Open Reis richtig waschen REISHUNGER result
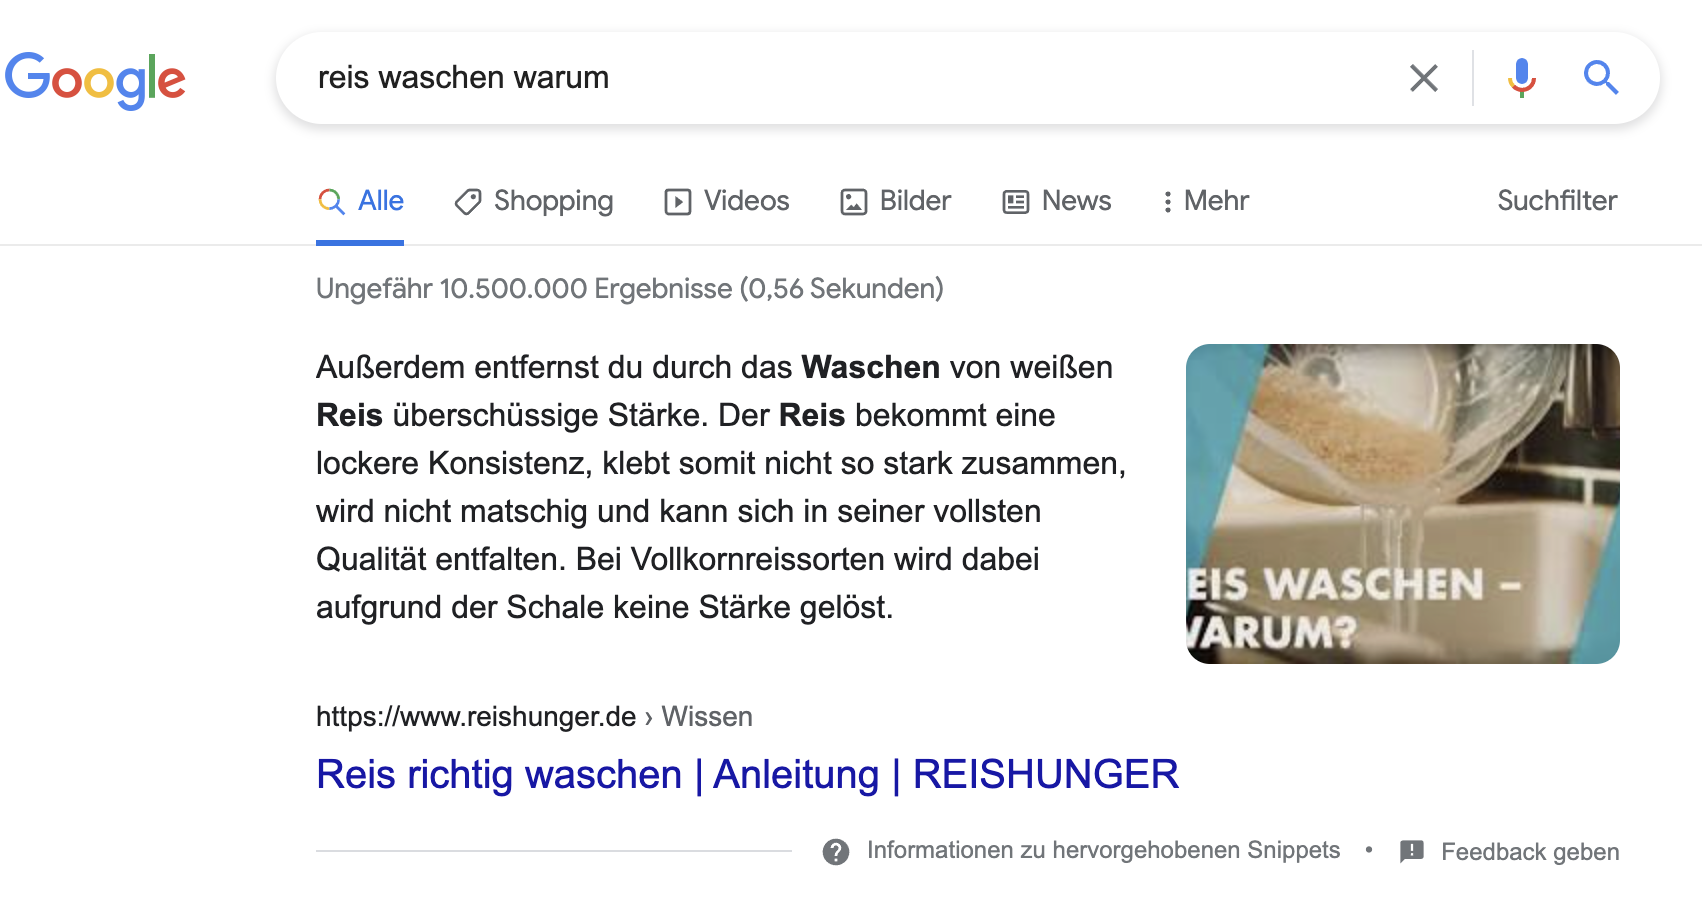Viewport: 1702px width, 918px height. tap(747, 775)
